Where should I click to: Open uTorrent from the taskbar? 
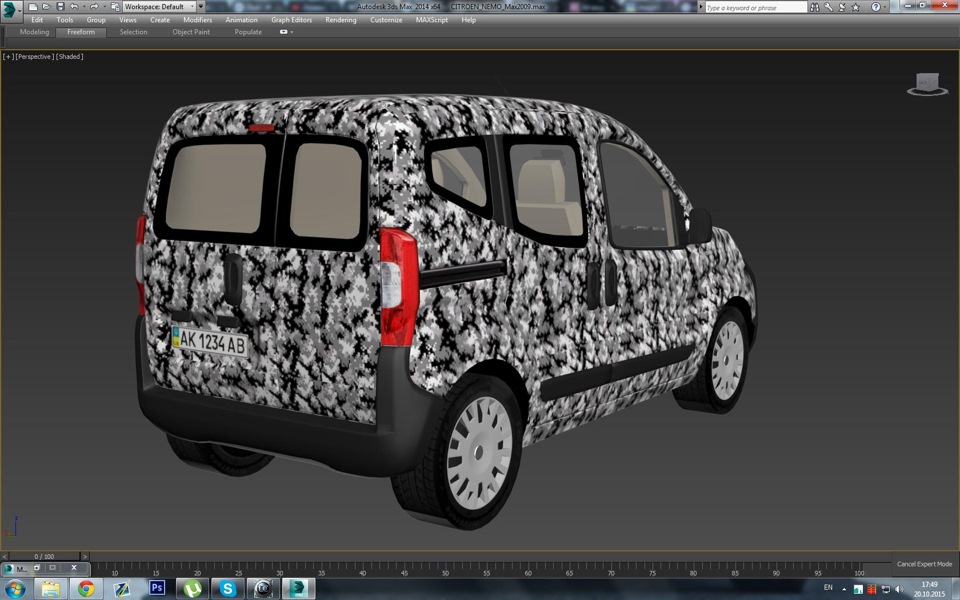(x=193, y=589)
